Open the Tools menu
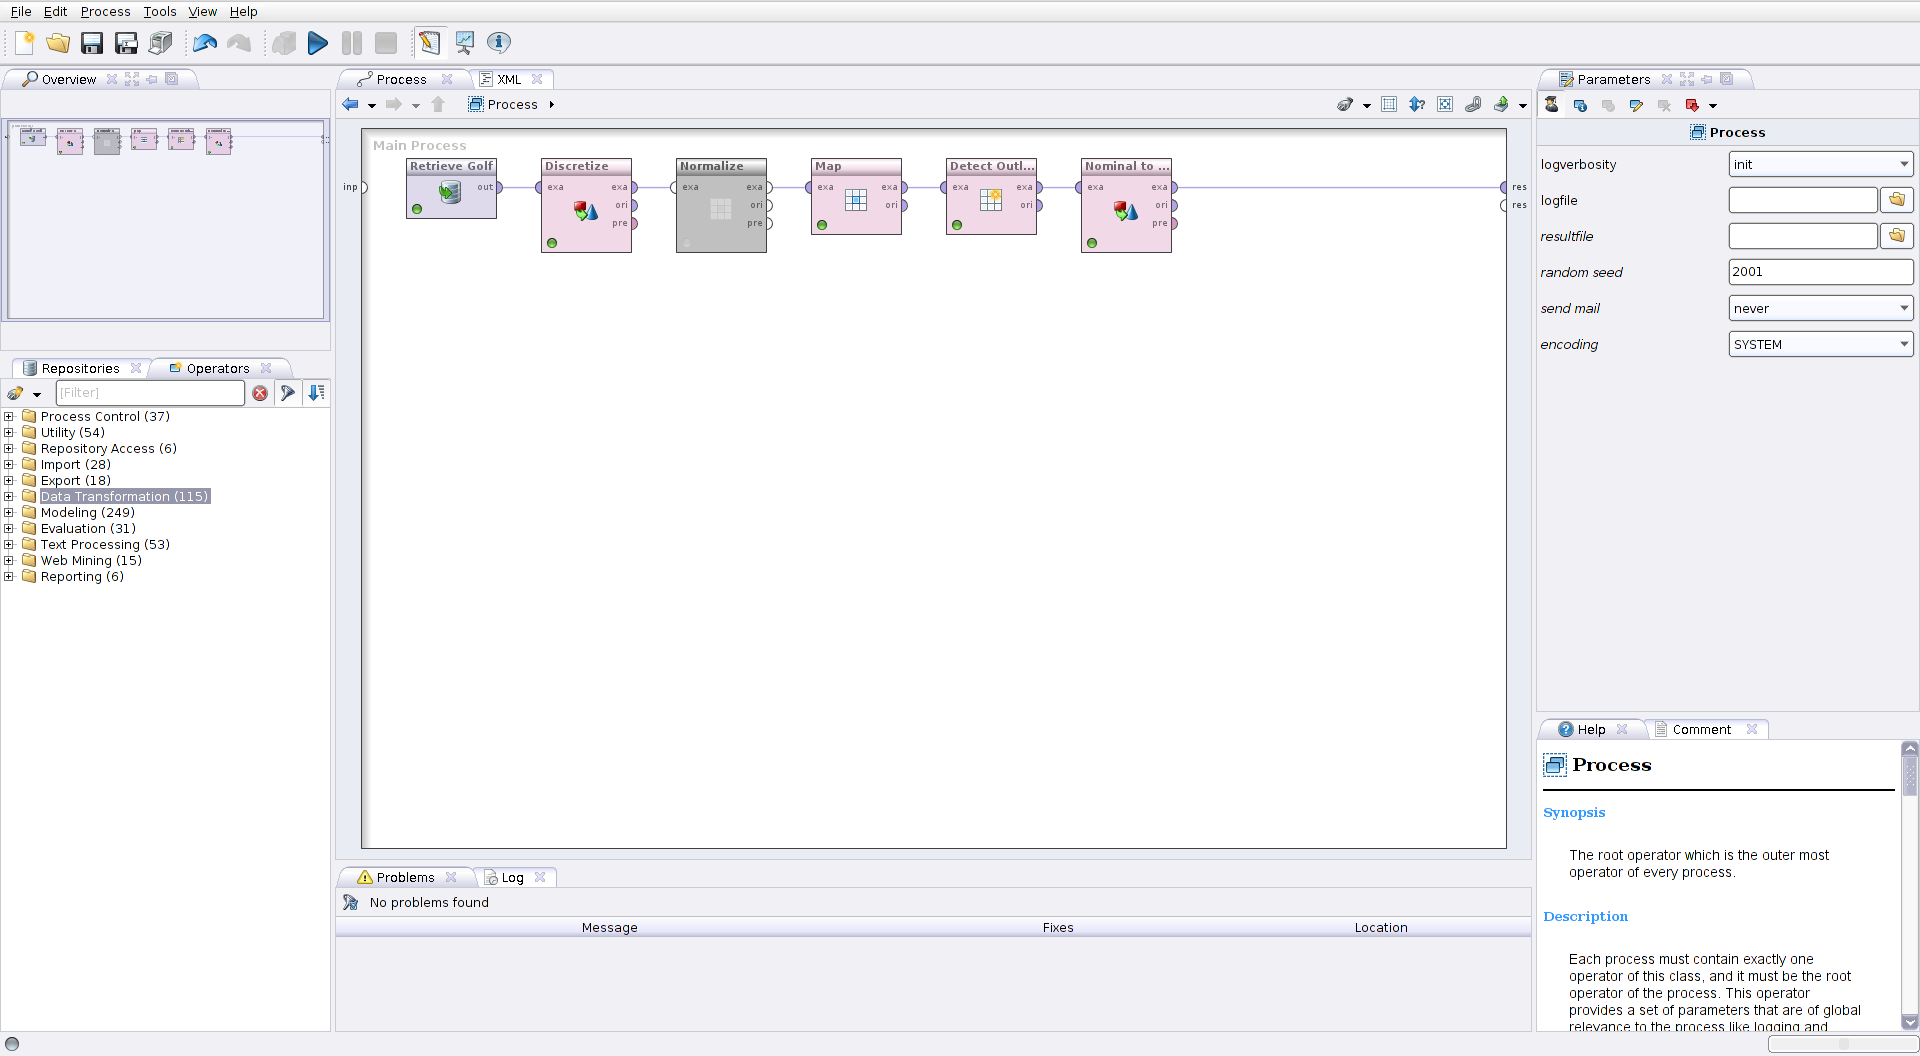Viewport: 1920px width, 1056px height. [159, 11]
